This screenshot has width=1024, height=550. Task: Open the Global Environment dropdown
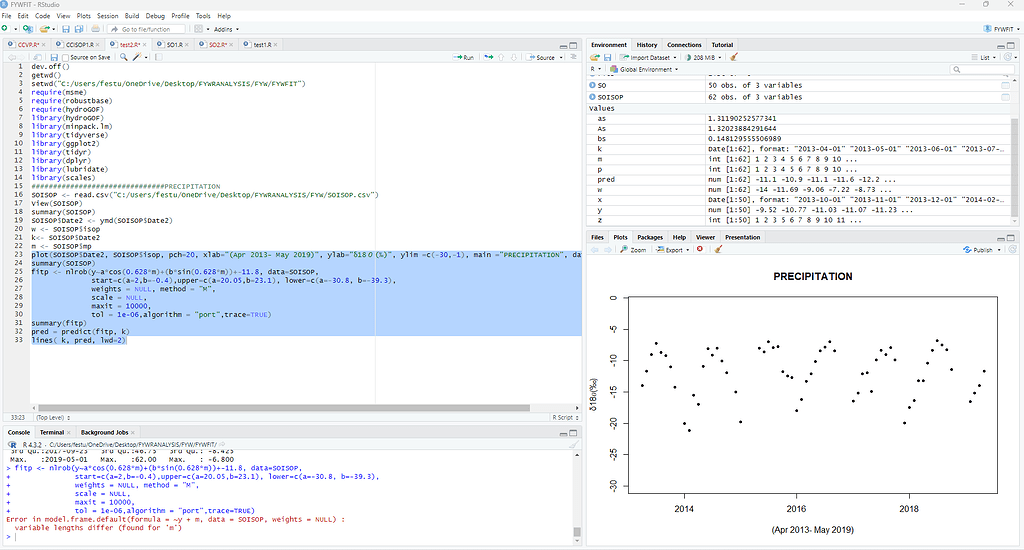click(x=648, y=70)
